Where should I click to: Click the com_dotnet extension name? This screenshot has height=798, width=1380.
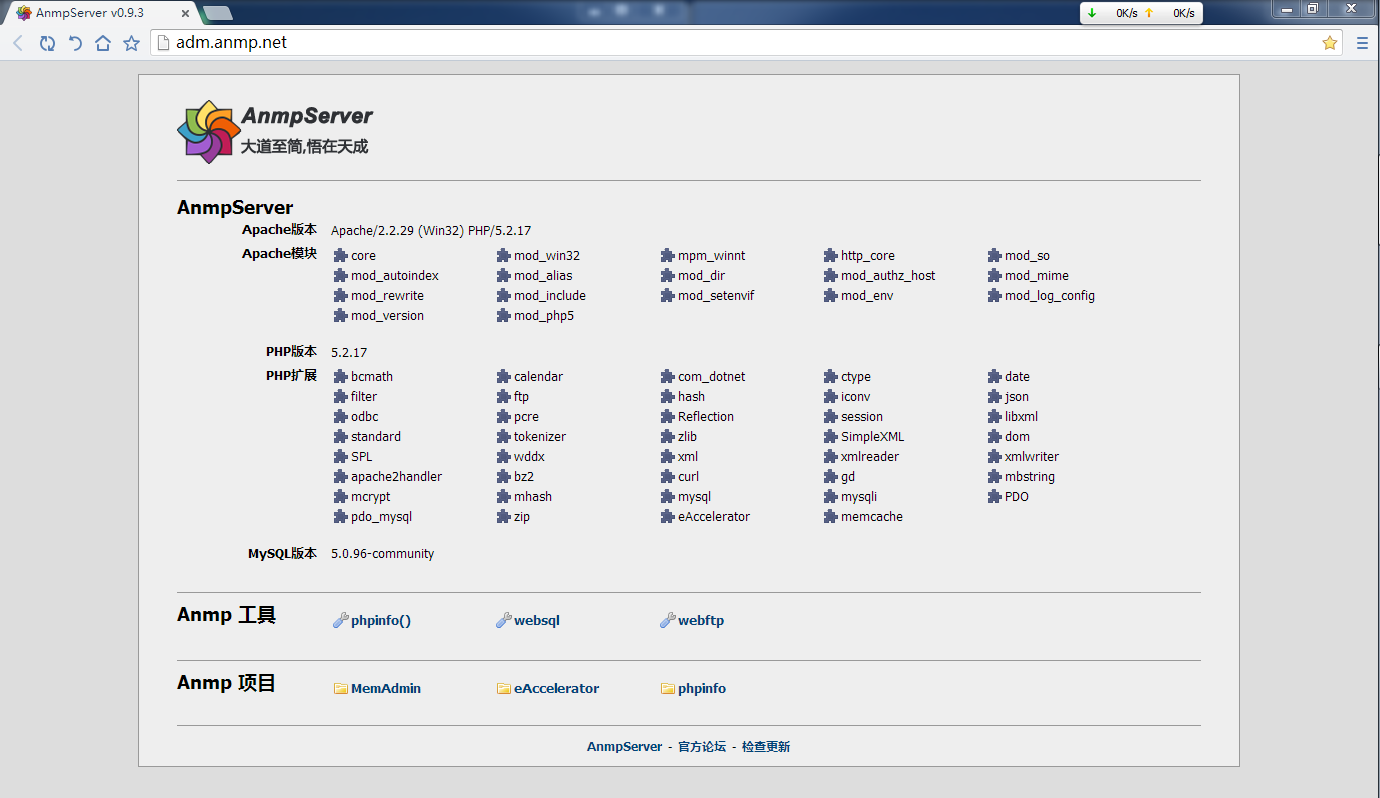(712, 377)
